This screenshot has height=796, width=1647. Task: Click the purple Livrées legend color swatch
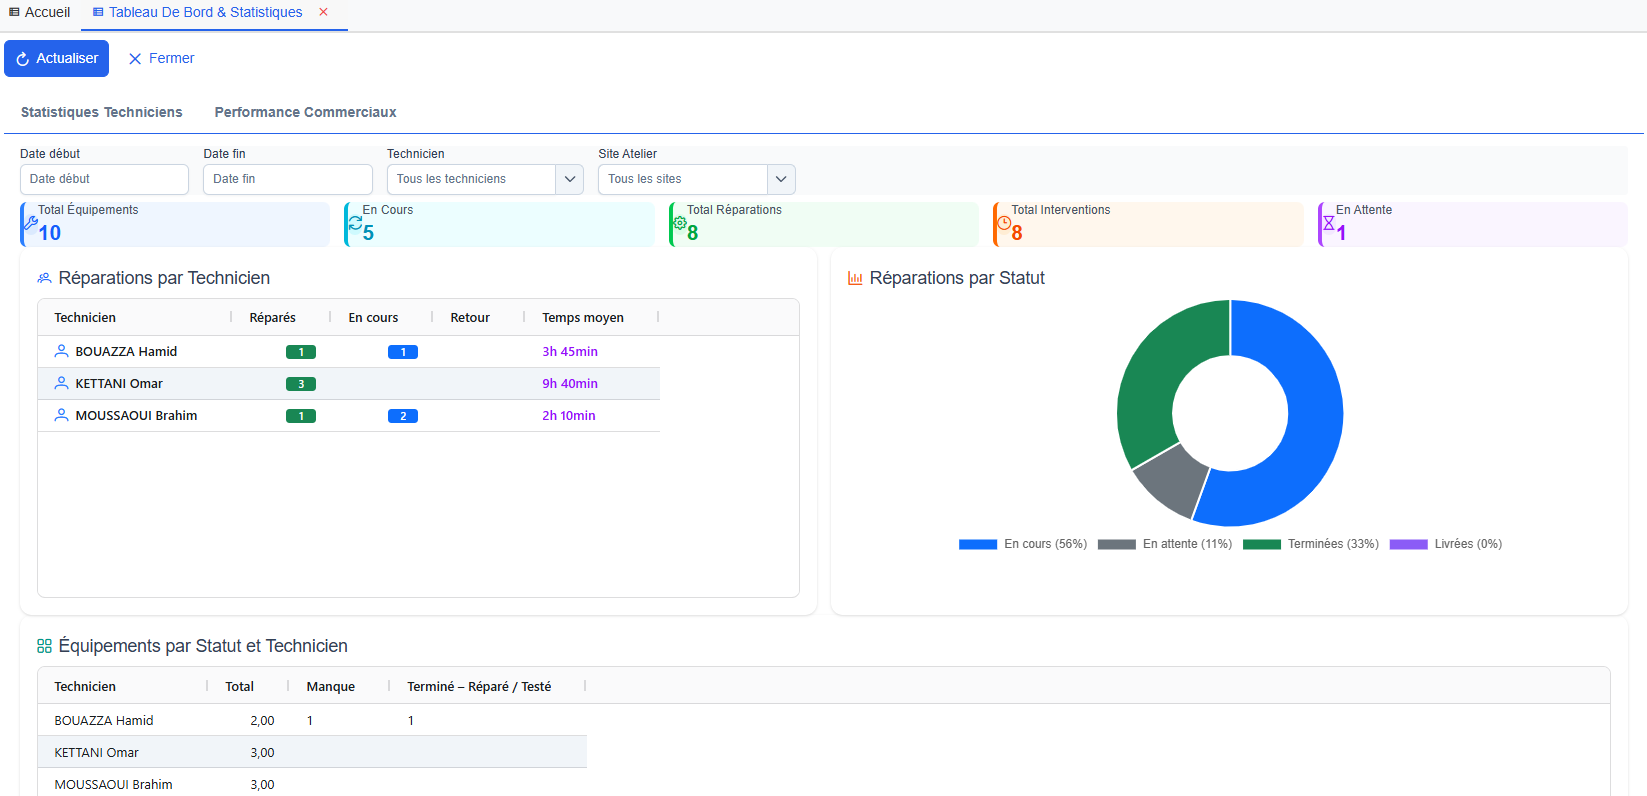pyautogui.click(x=1408, y=544)
